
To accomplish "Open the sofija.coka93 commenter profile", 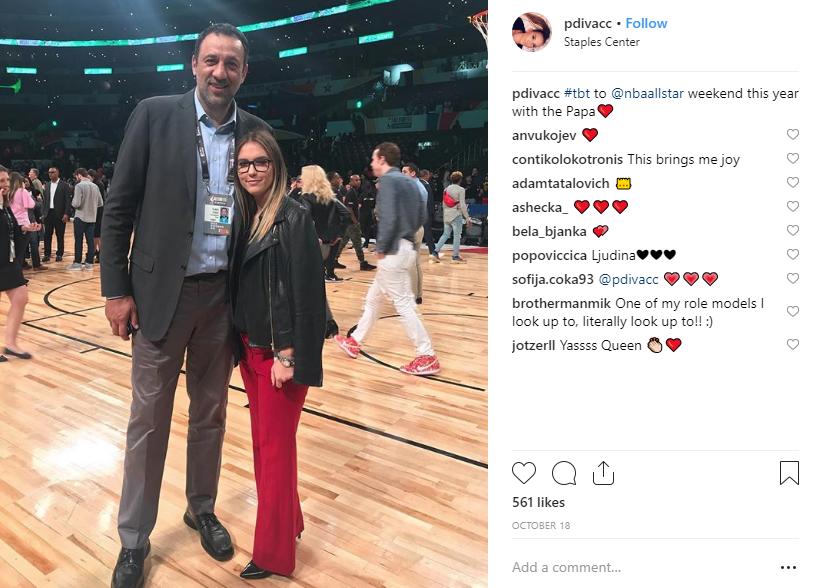I will coord(552,279).
